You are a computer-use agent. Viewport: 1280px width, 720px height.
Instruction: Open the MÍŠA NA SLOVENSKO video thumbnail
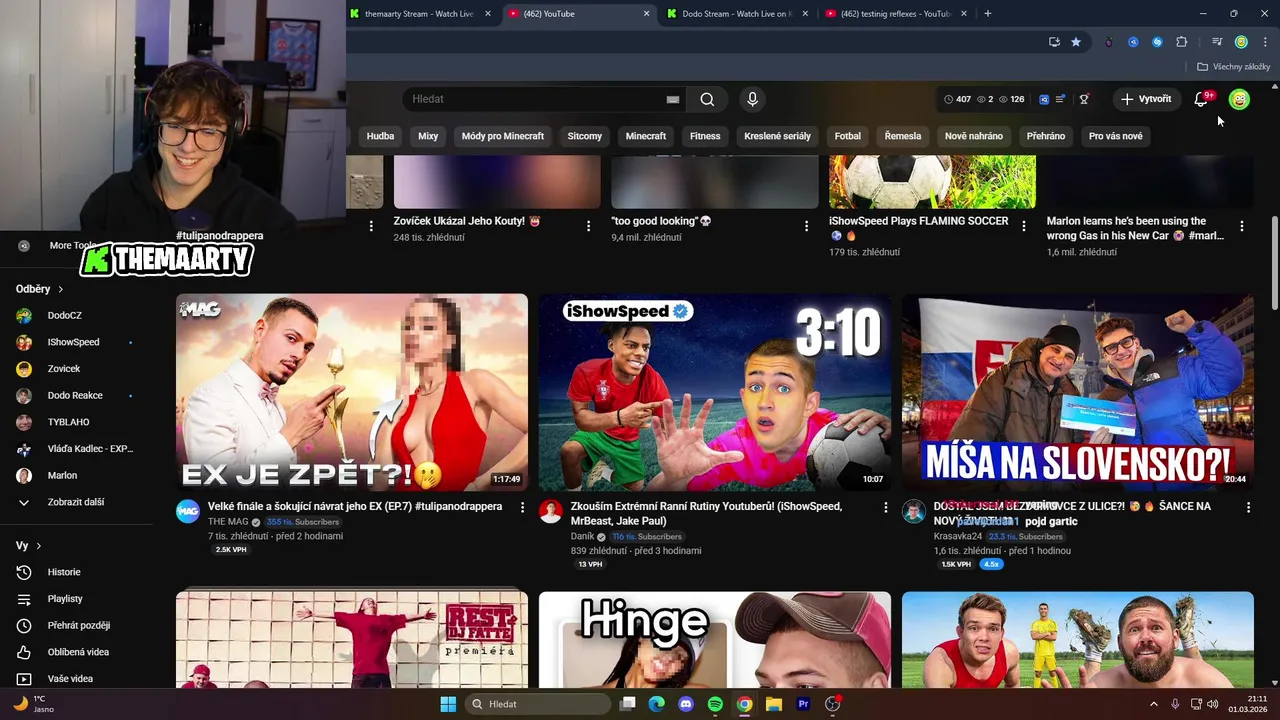[1078, 392]
